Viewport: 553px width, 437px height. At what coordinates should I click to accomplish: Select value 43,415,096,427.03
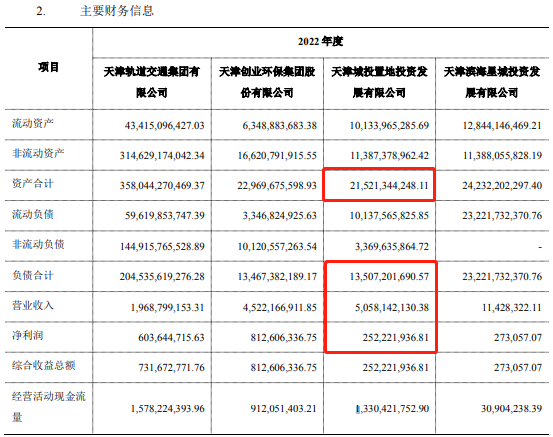[164, 126]
